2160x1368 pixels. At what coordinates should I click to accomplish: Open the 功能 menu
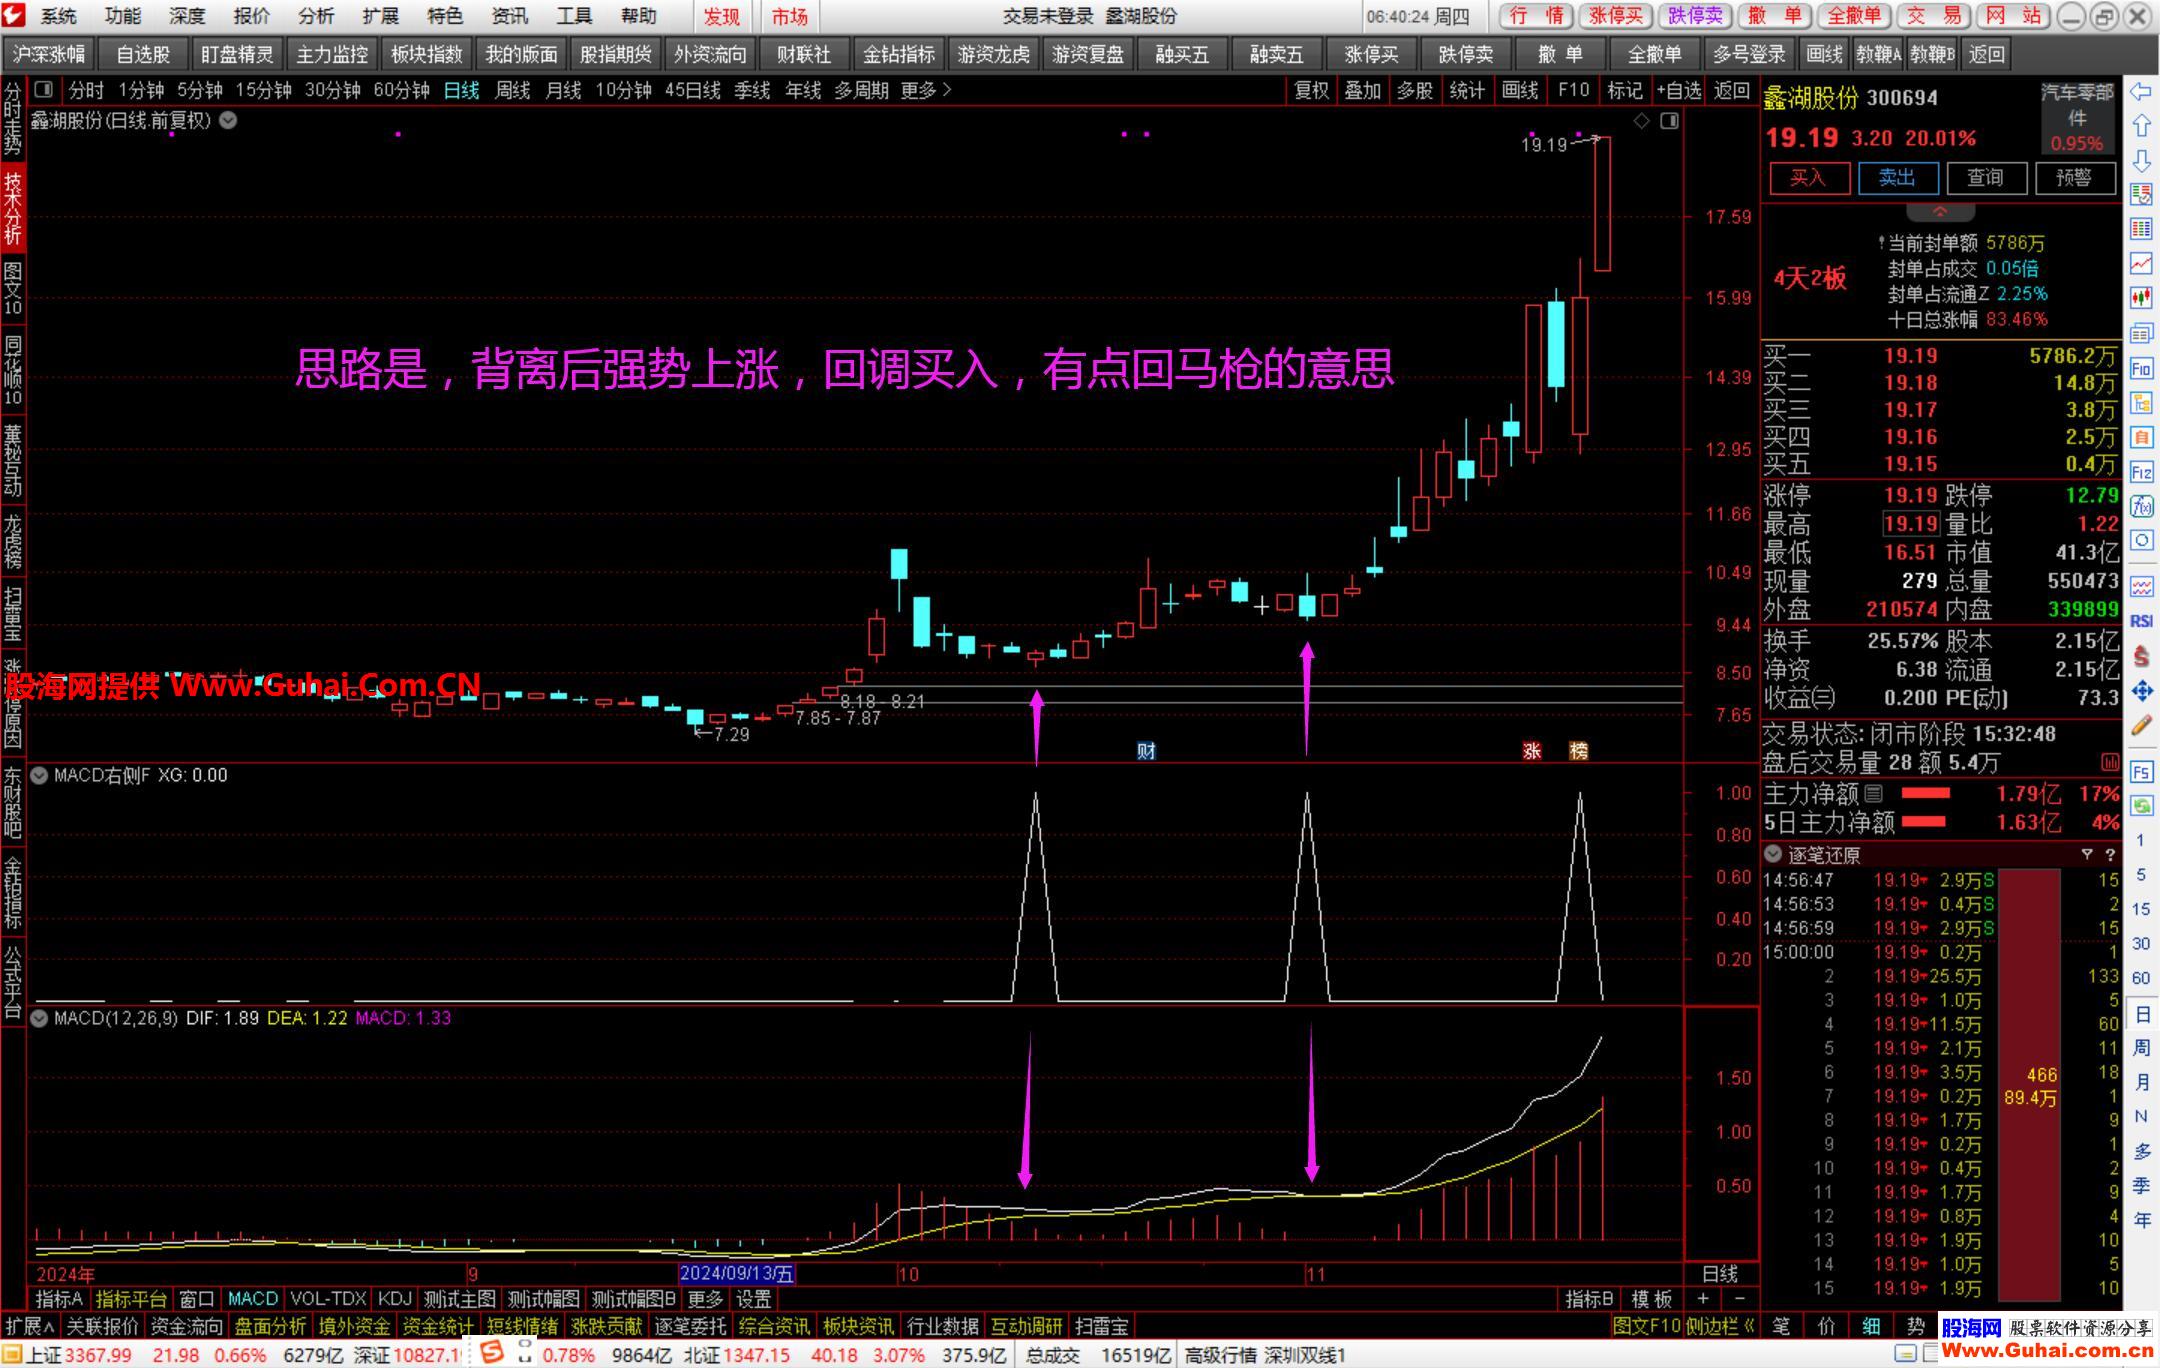click(123, 16)
